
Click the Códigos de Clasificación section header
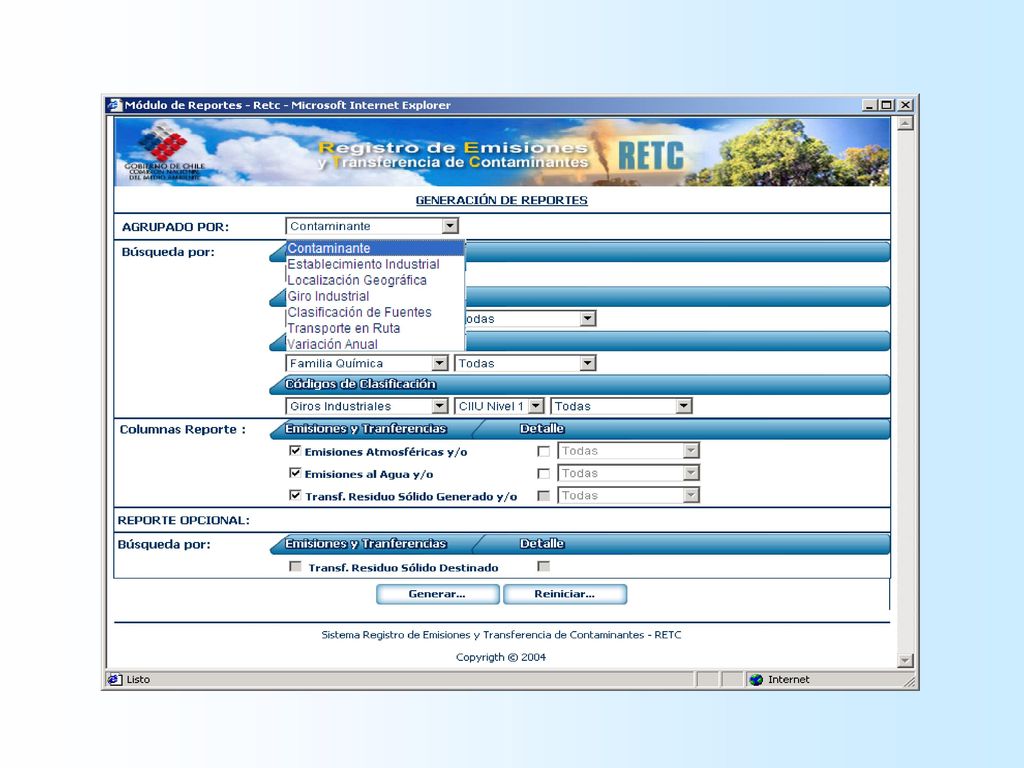coord(360,384)
